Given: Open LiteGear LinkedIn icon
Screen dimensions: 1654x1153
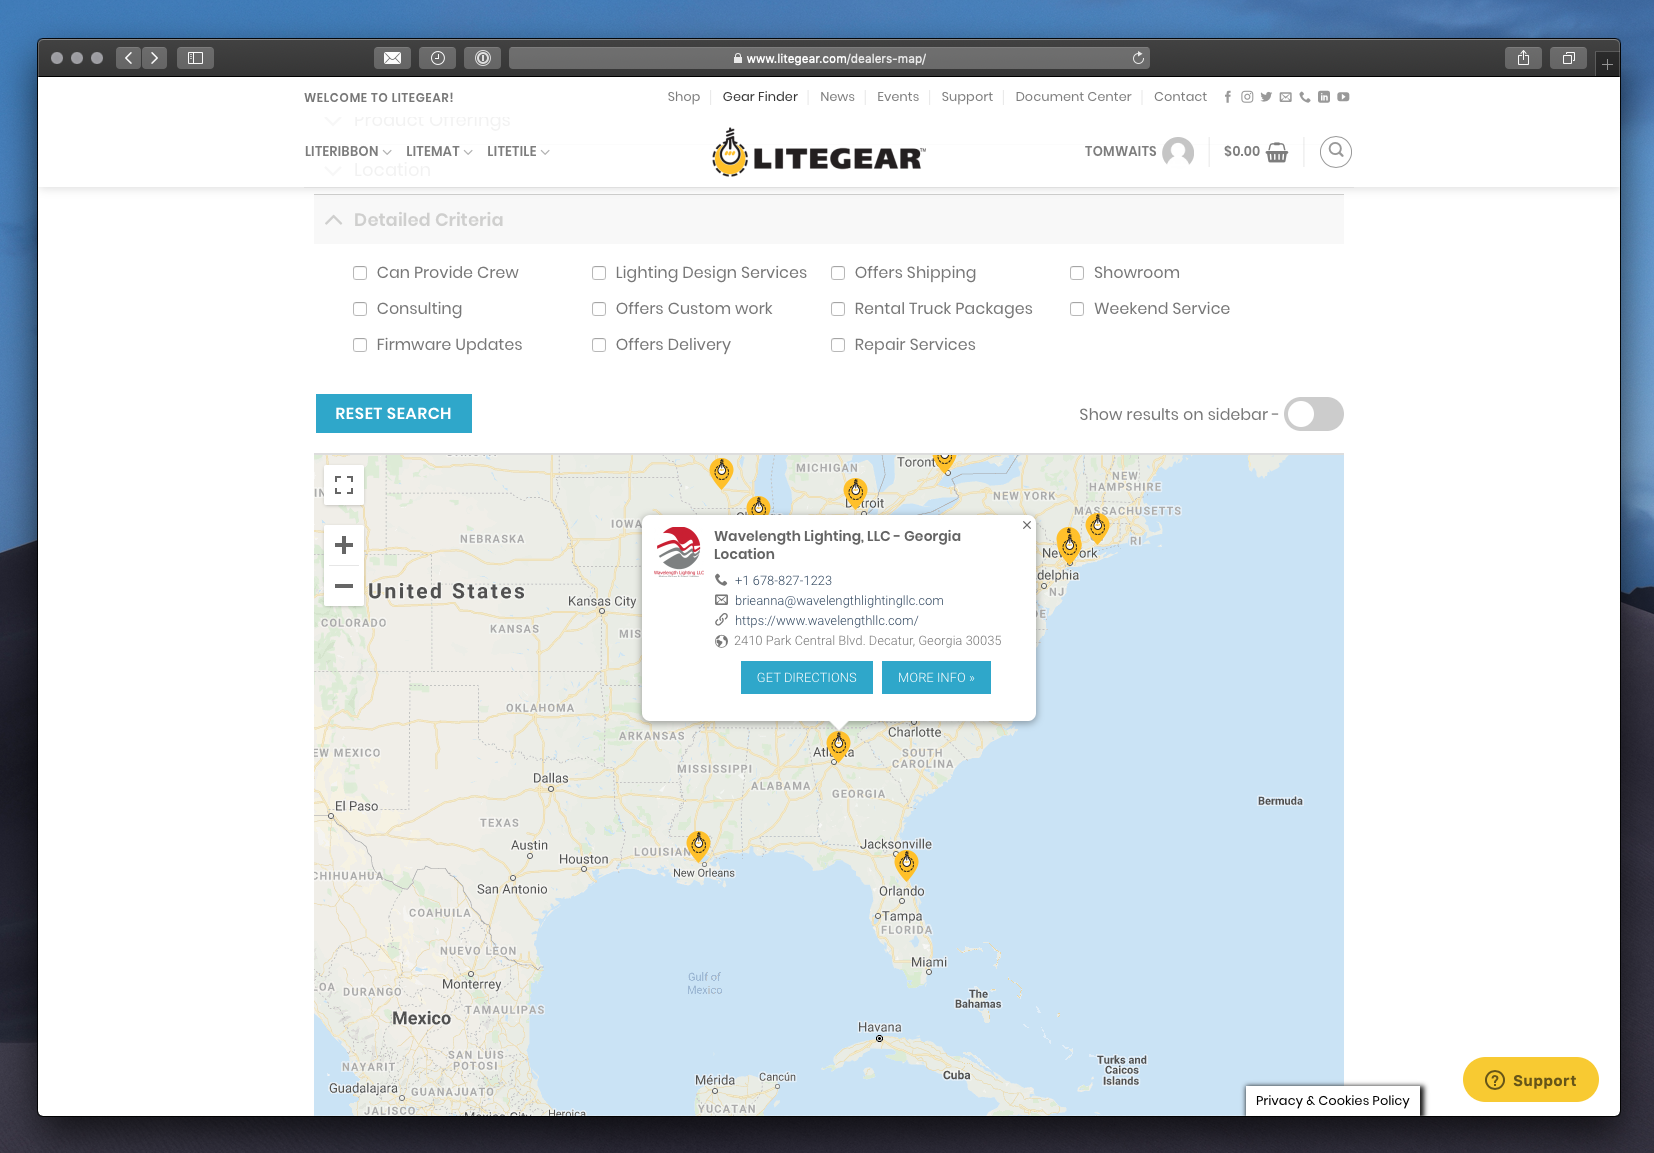Looking at the screenshot, I should point(1324,97).
